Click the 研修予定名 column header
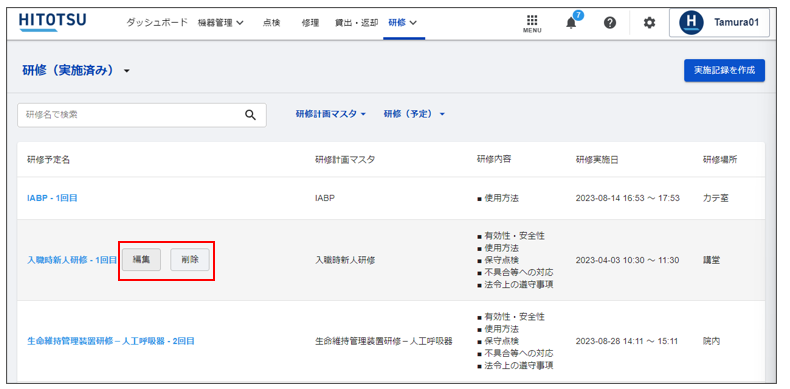790x389 pixels. coord(48,160)
